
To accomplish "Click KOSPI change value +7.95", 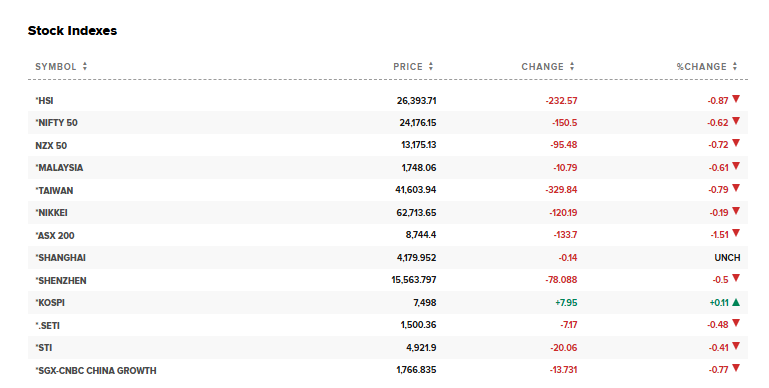I will coord(566,303).
